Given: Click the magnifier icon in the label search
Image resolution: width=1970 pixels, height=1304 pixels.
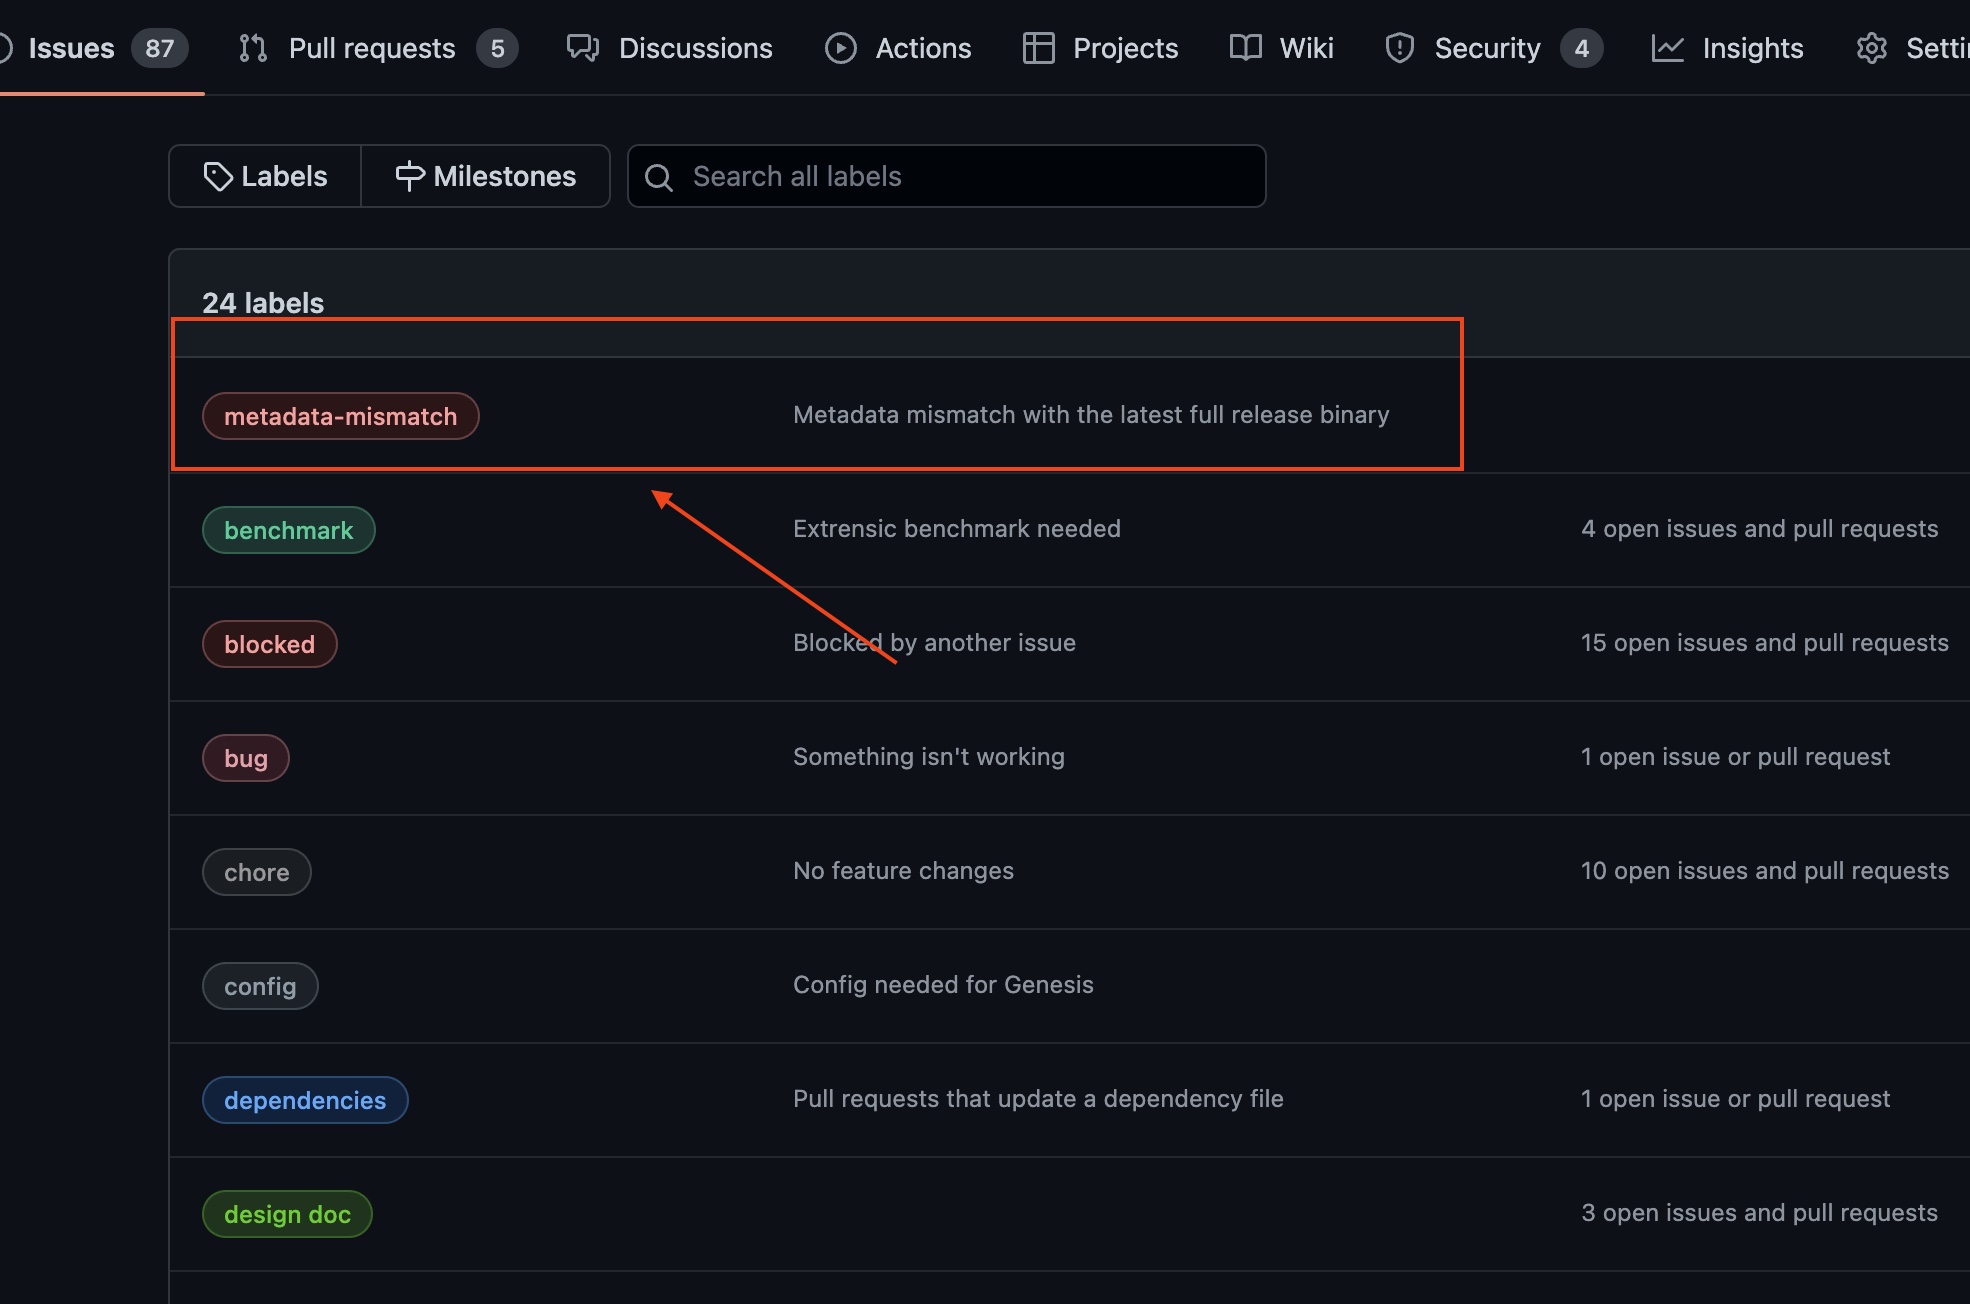Looking at the screenshot, I should [x=659, y=176].
